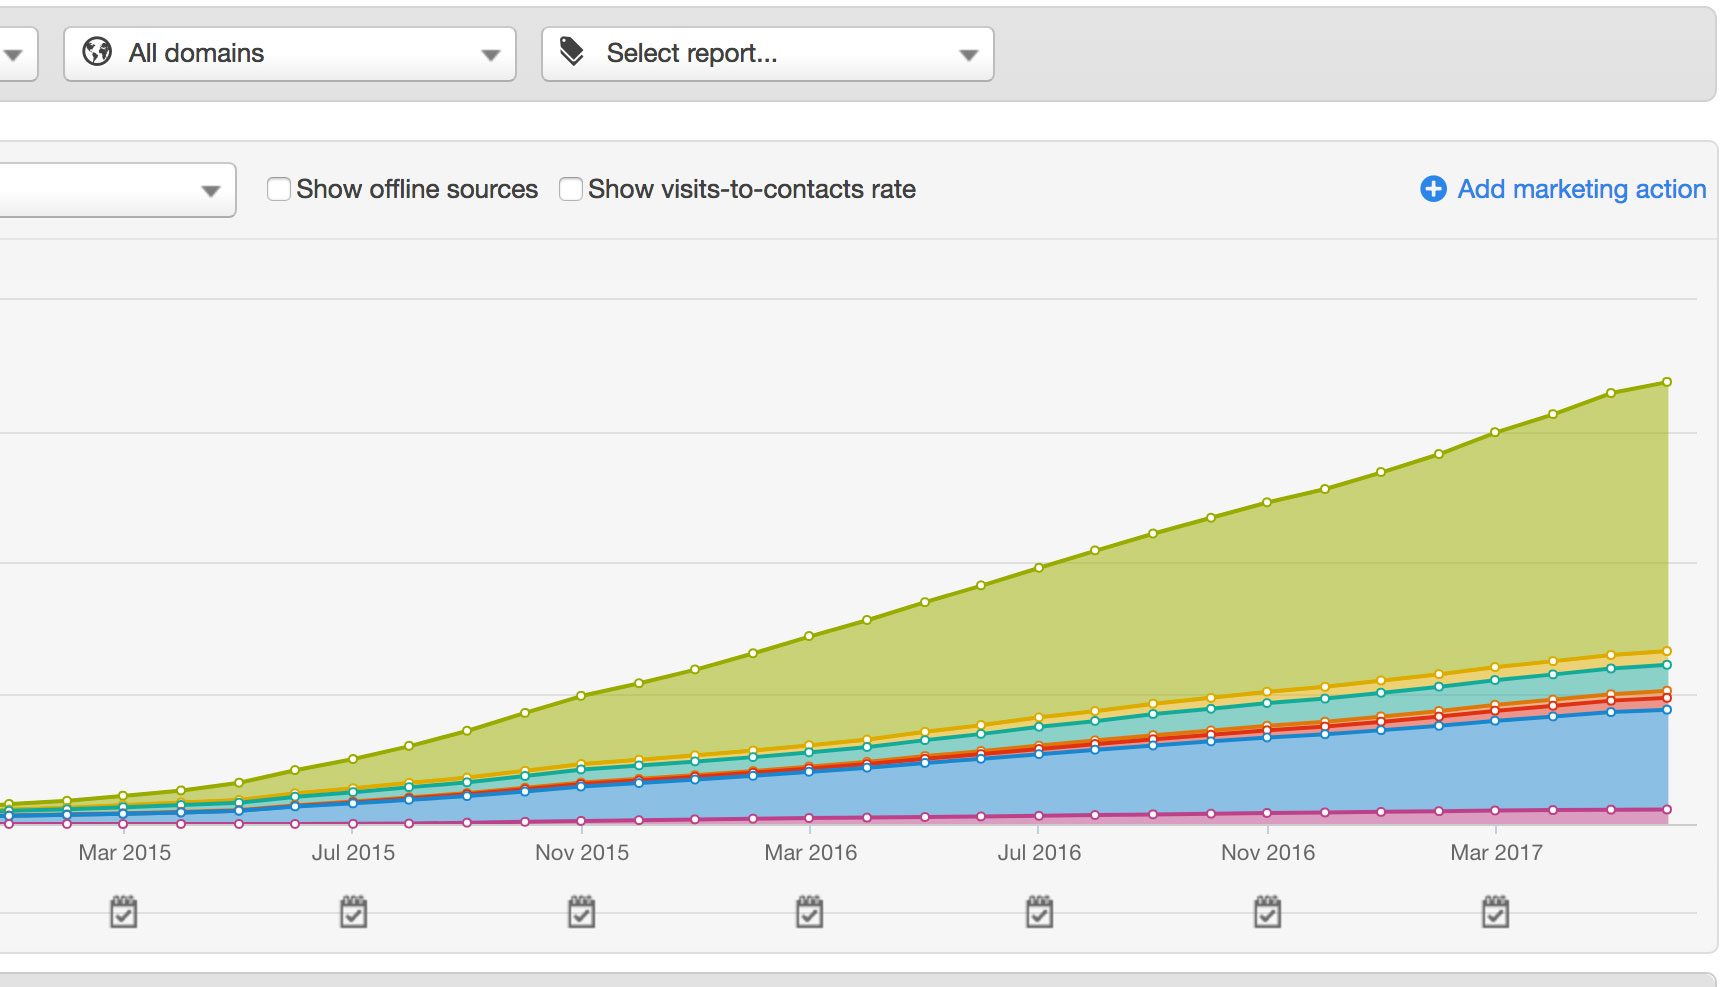Click the Nov 2016 axis label
The height and width of the screenshot is (987, 1727).
(x=1268, y=853)
